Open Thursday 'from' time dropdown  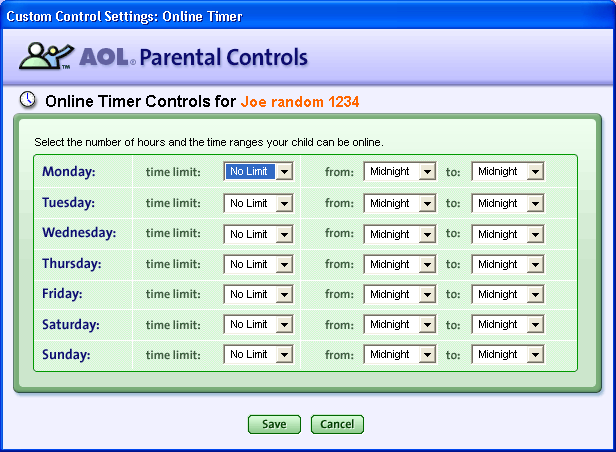tap(400, 264)
